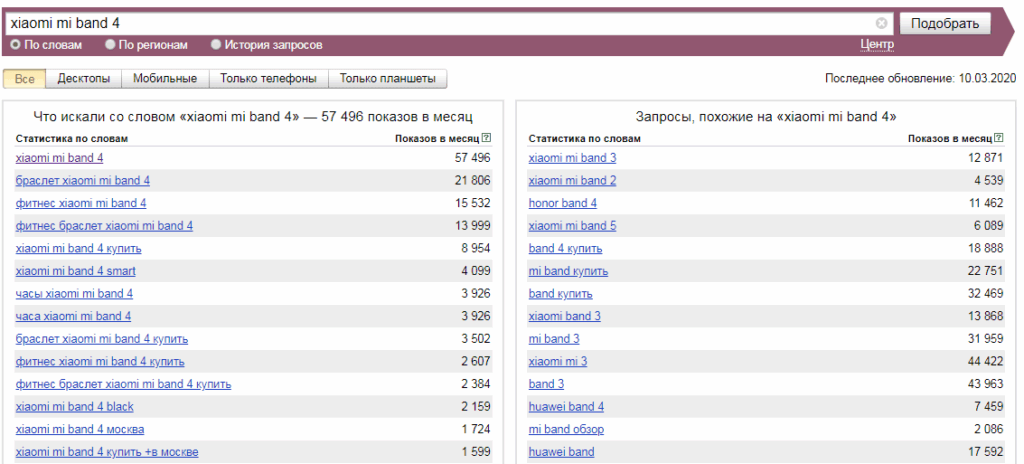
Task: Select the 'По словам' radio button
Action: coord(15,45)
